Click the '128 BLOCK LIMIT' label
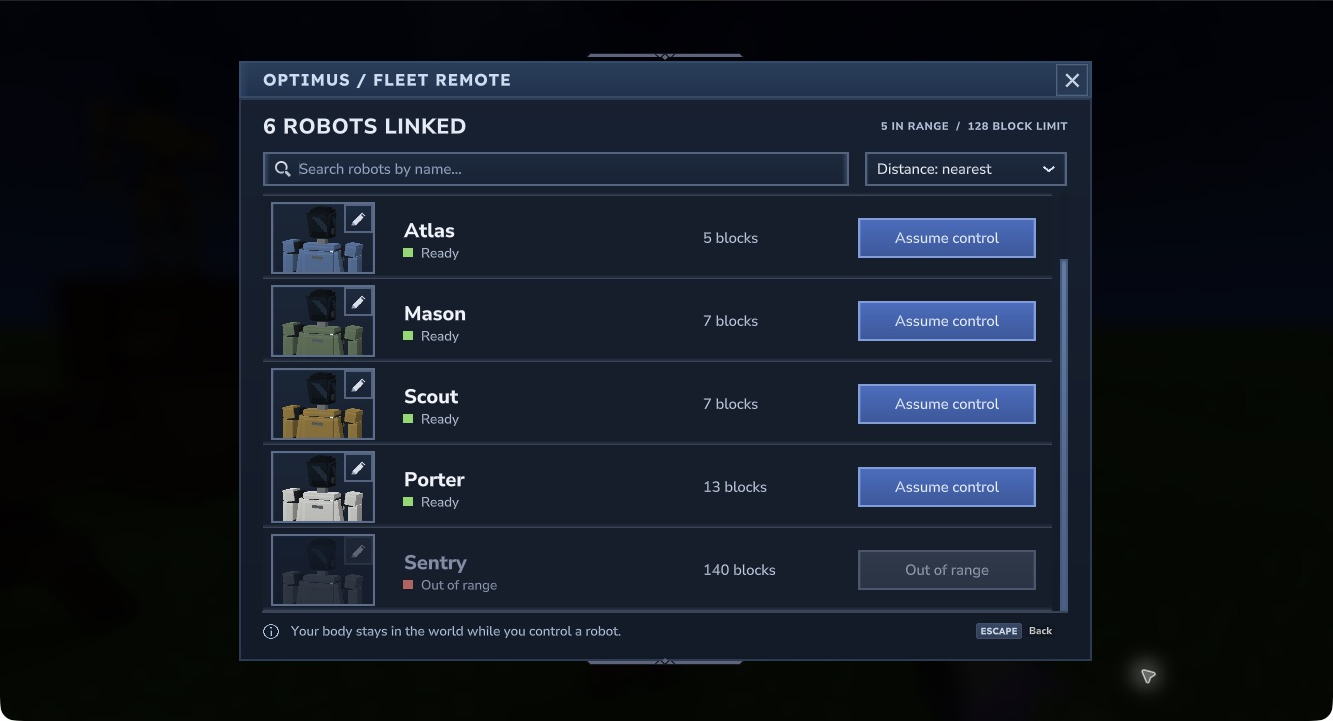The width and height of the screenshot is (1333, 721). click(1017, 126)
